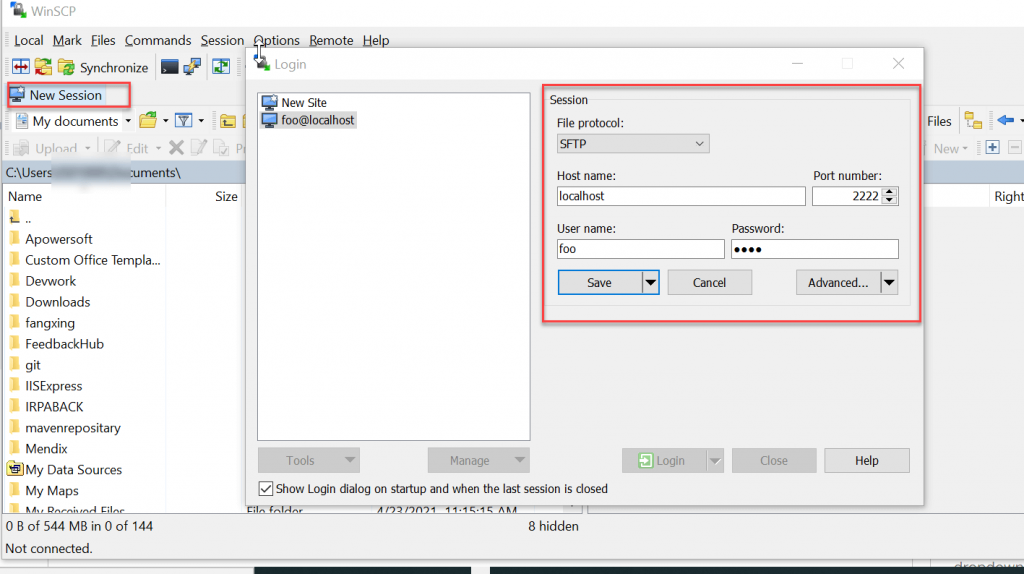Click the Open in PuTTY lightning icon

tap(192, 67)
